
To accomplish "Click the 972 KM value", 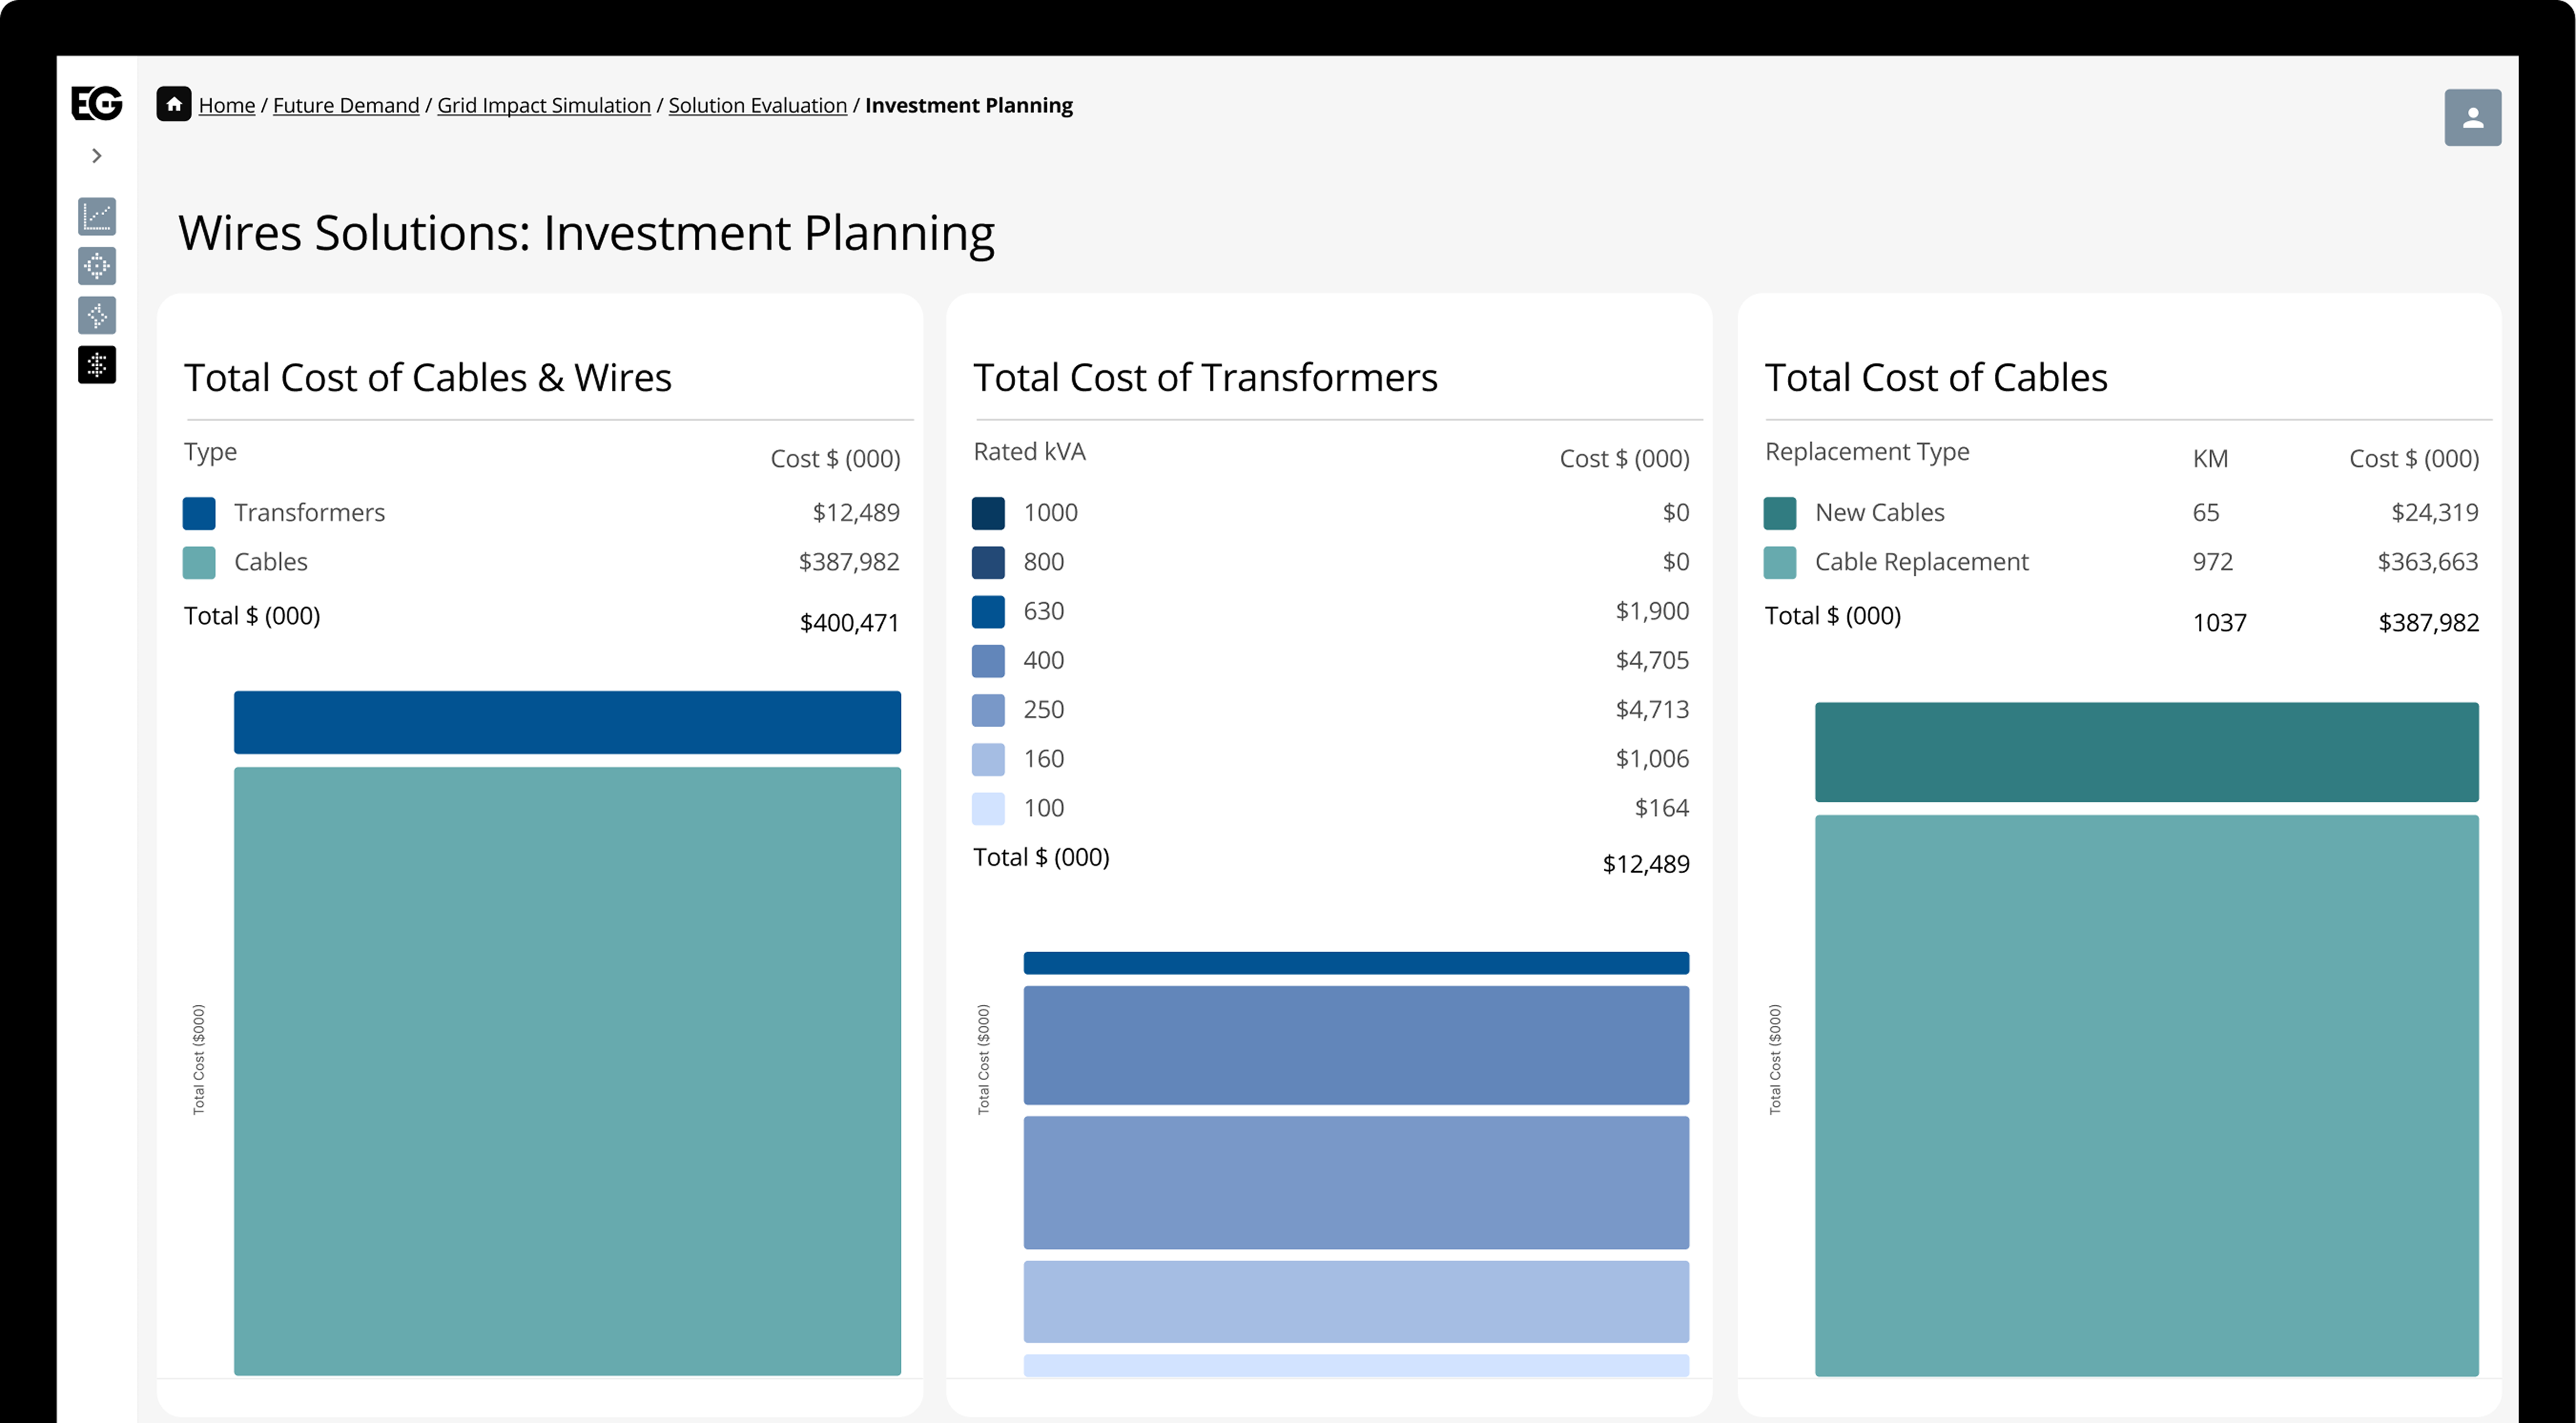I will (2212, 562).
